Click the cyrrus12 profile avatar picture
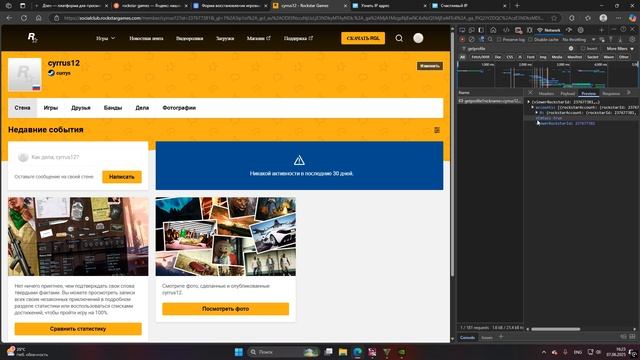The width and height of the screenshot is (640, 360). 25,74
